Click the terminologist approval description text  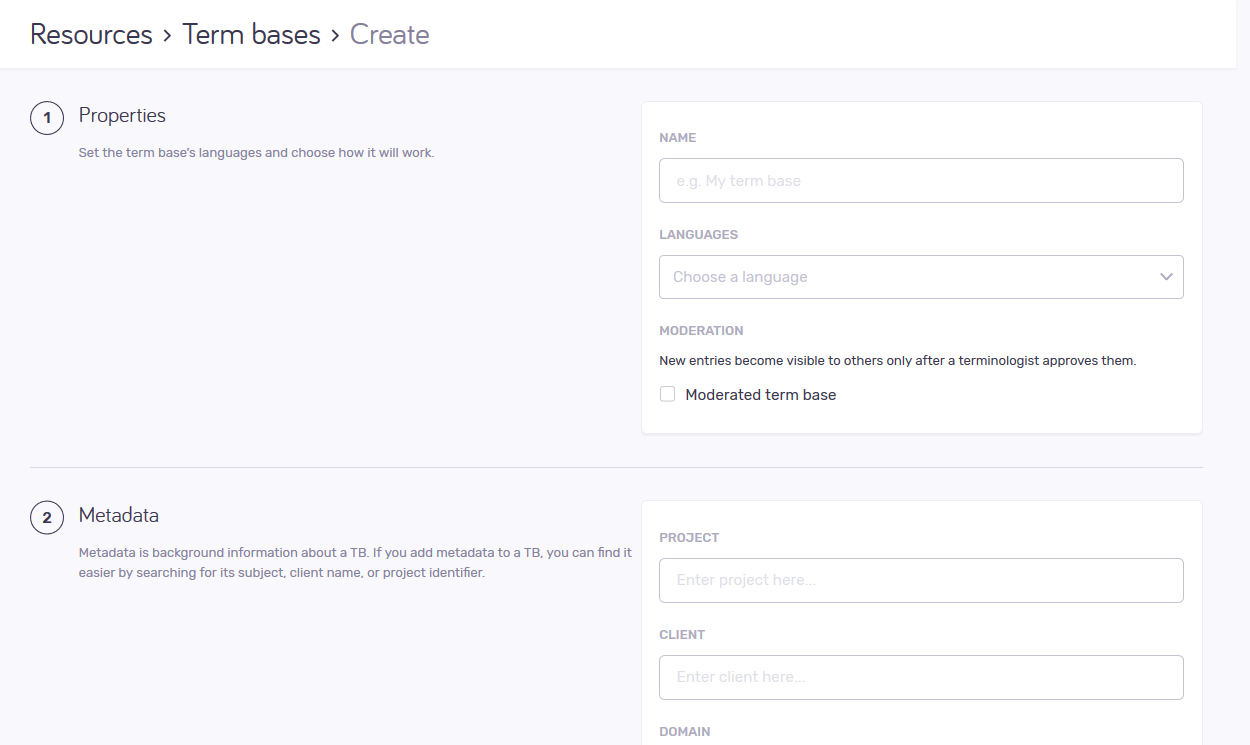(x=897, y=360)
